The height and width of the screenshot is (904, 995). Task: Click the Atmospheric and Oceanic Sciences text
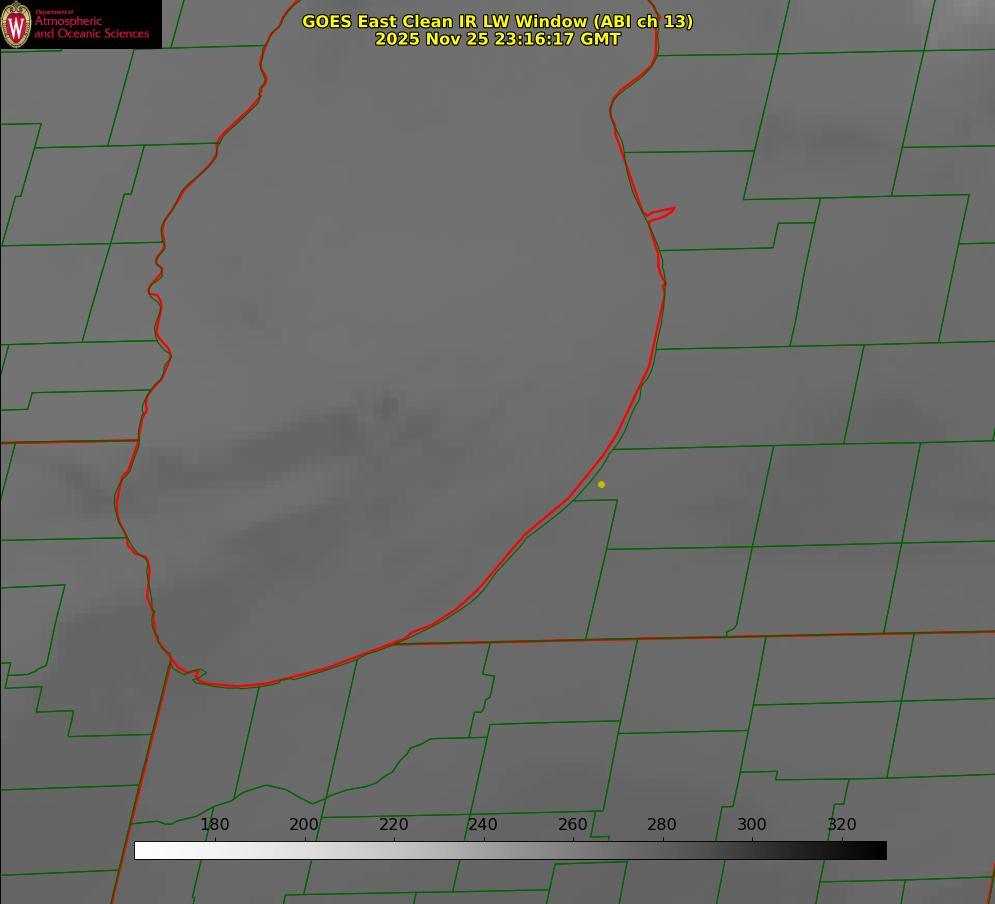click(91, 27)
